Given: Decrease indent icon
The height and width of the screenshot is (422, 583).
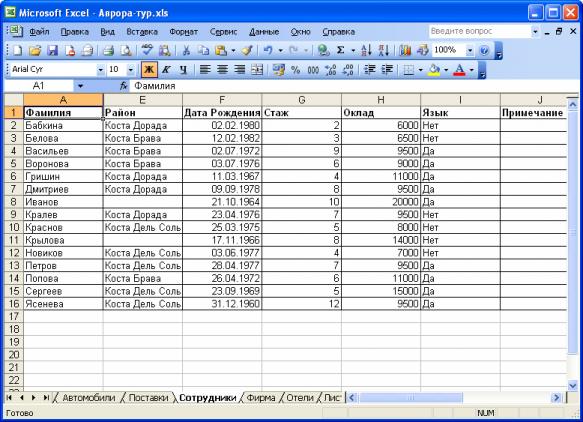Looking at the screenshot, I should [370, 70].
